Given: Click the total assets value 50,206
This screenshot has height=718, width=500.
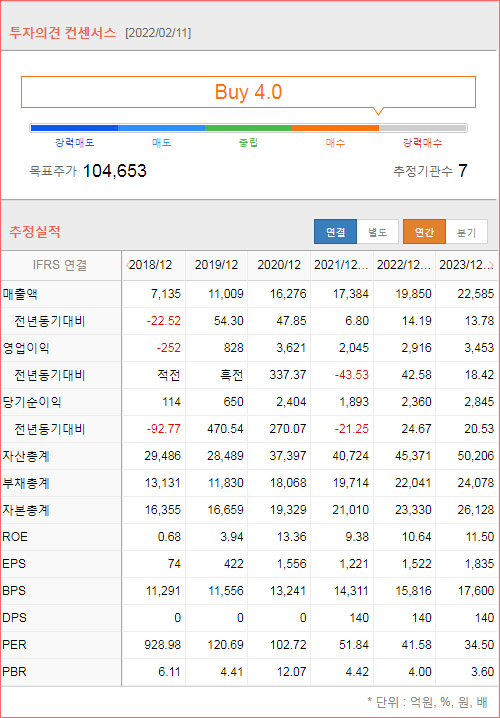Looking at the screenshot, I should coord(476,456).
